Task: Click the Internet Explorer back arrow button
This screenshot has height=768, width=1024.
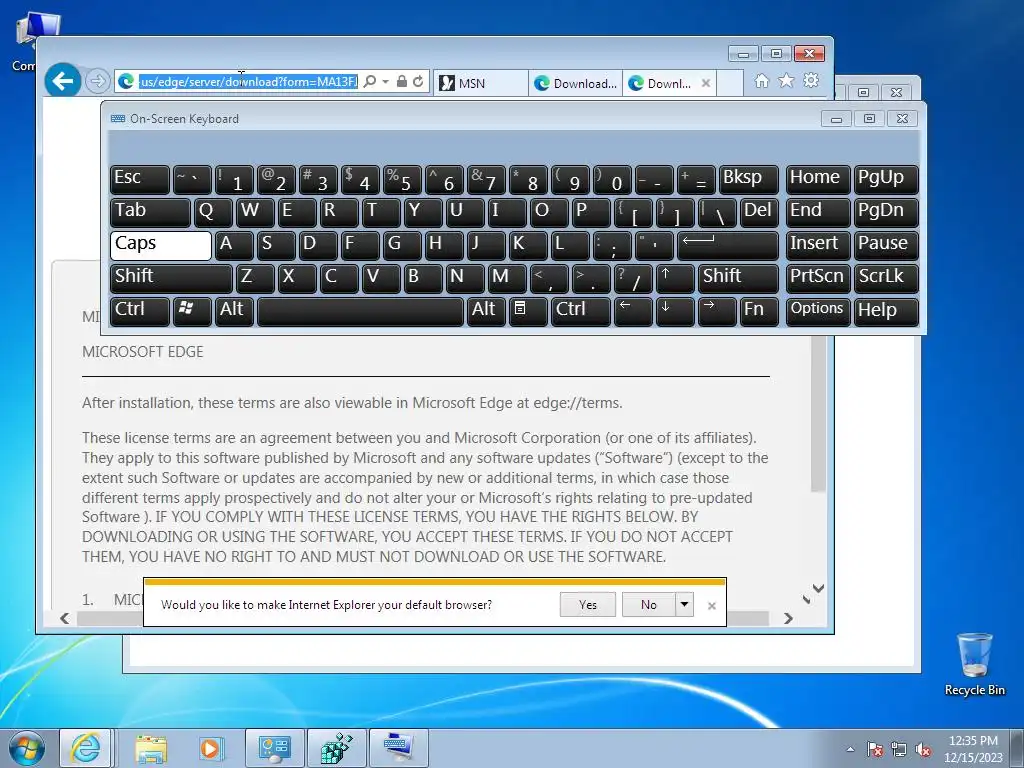Action: pyautogui.click(x=63, y=82)
